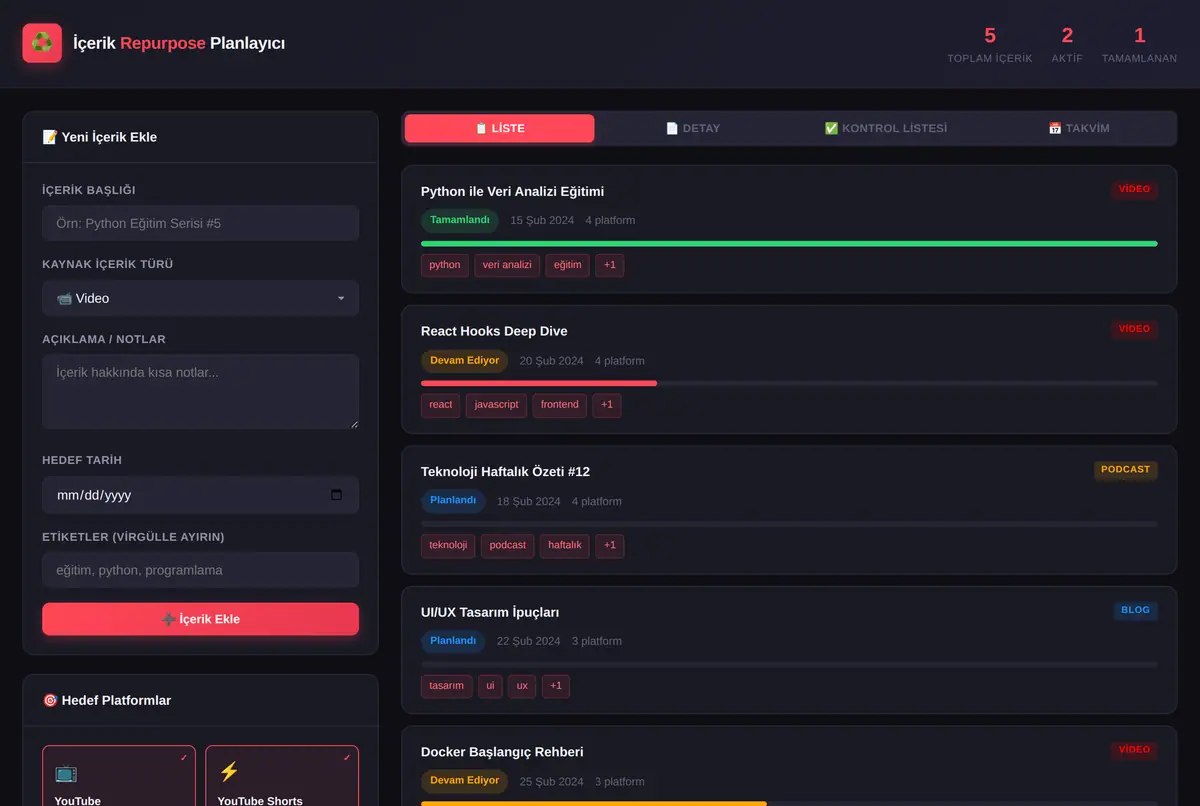The height and width of the screenshot is (806, 1200).
Task: Click the Toplam İçerik stat
Action: 990,45
